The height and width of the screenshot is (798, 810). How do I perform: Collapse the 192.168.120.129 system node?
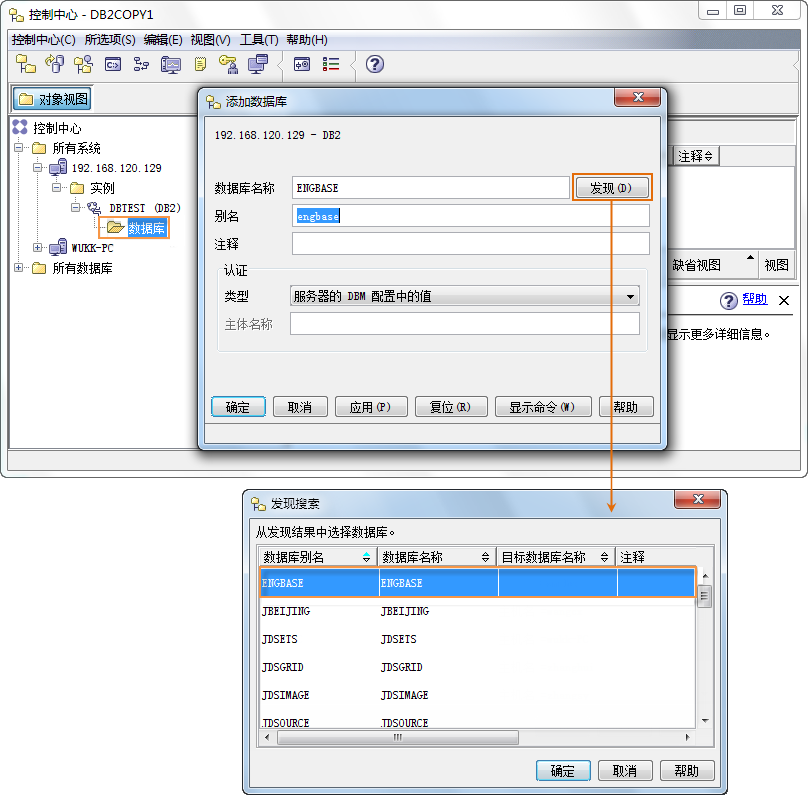[38, 168]
